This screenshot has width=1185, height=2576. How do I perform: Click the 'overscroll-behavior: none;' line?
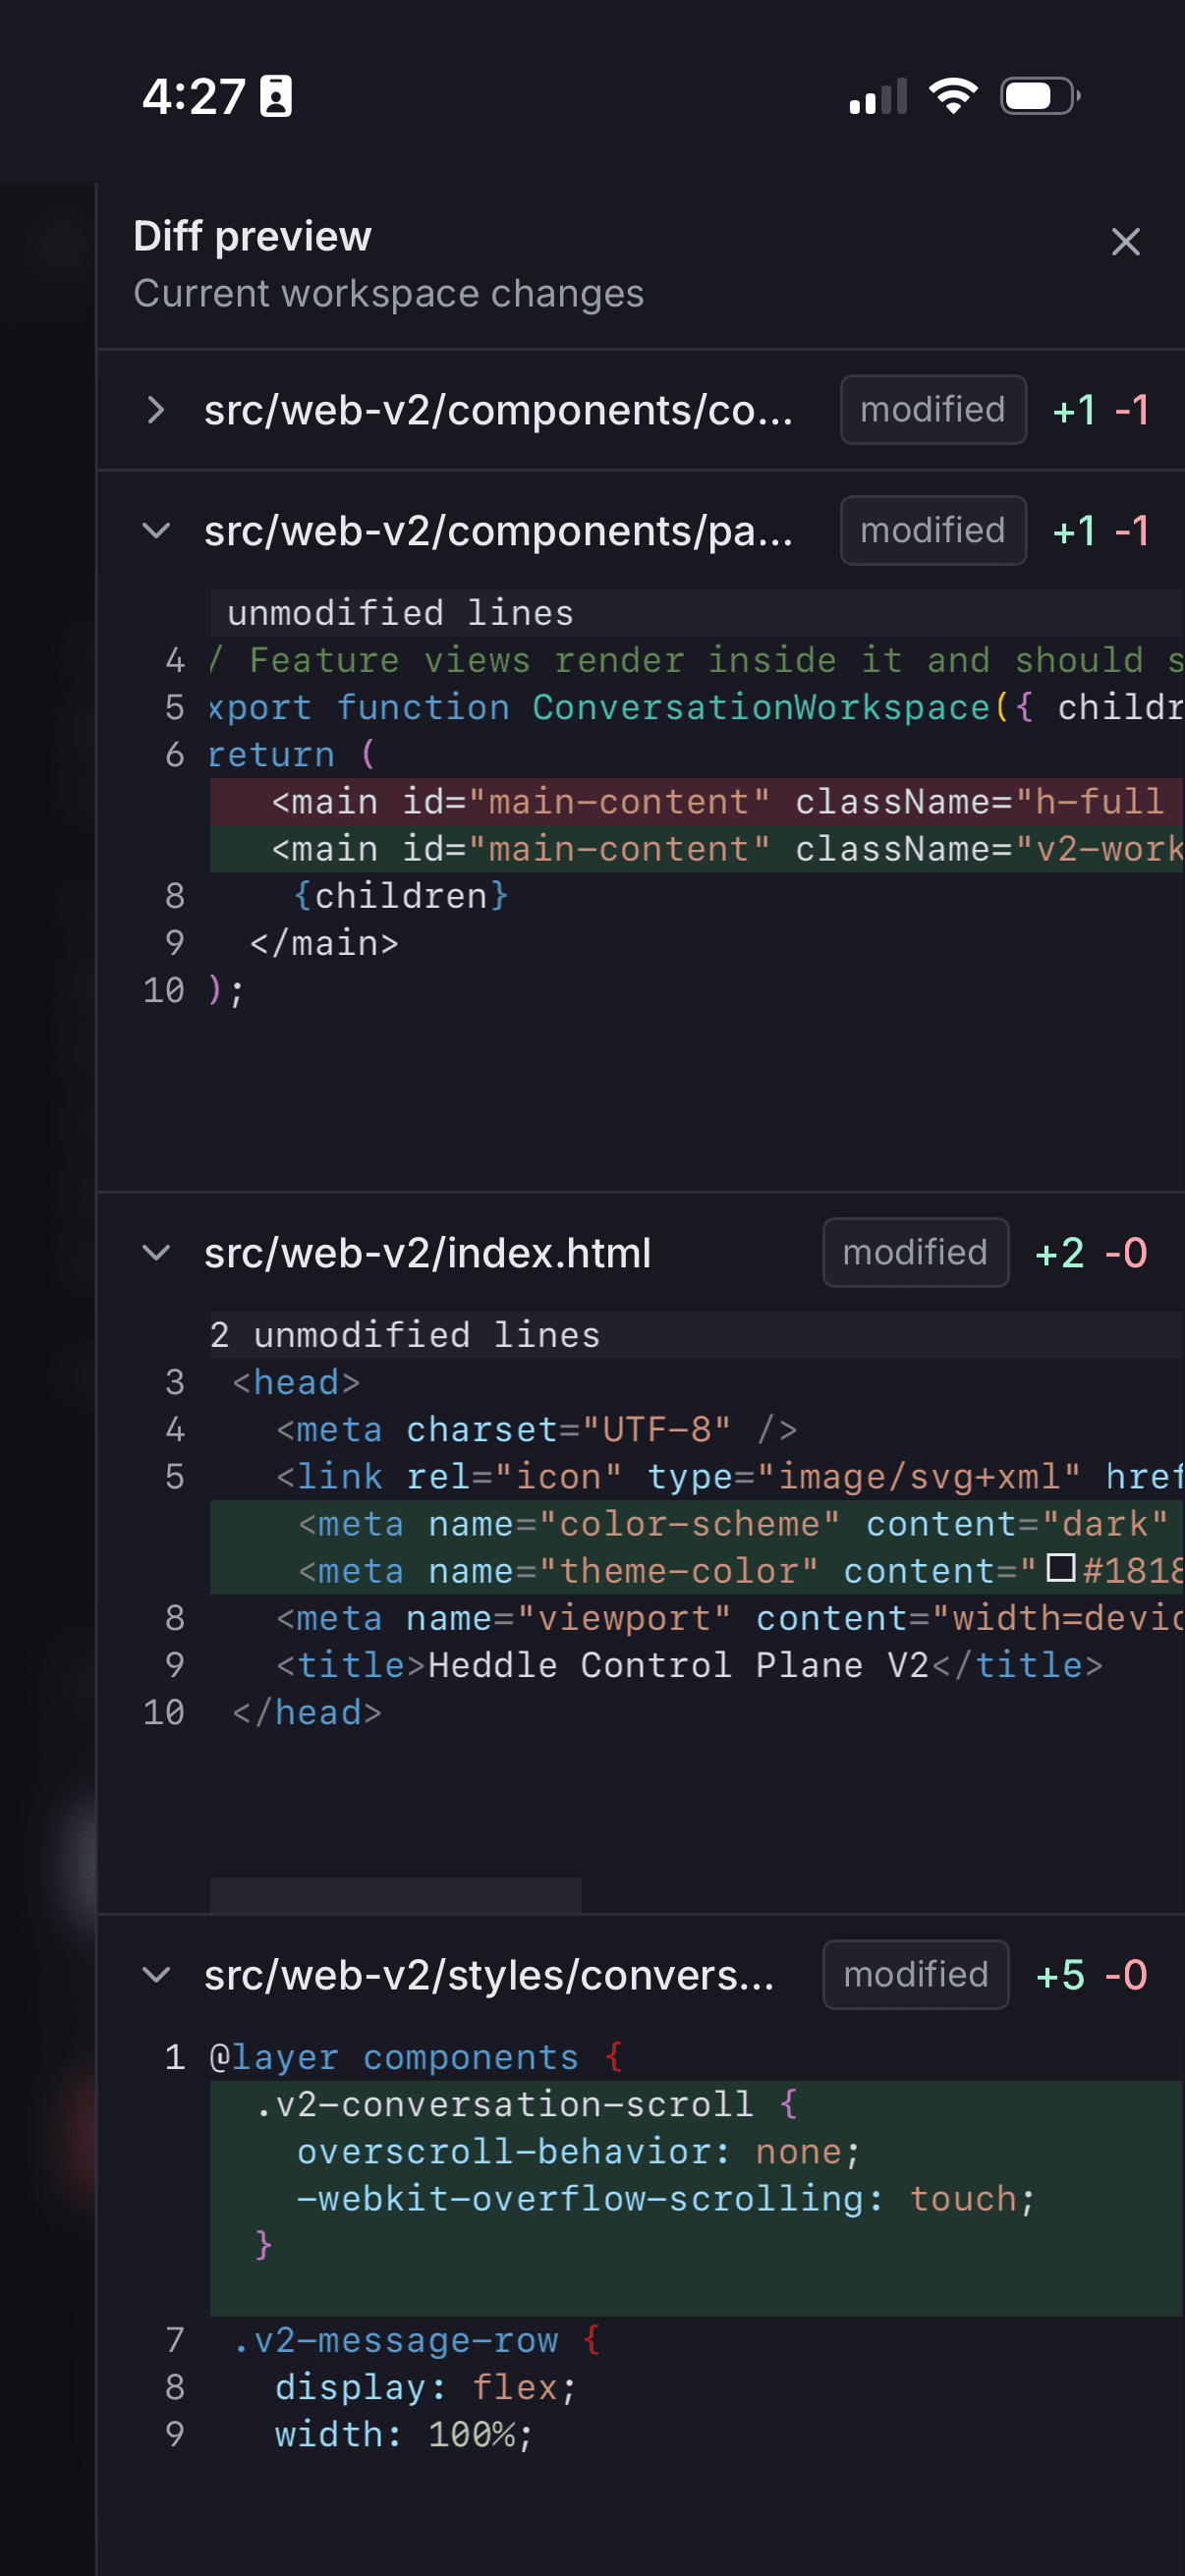click(x=697, y=2151)
